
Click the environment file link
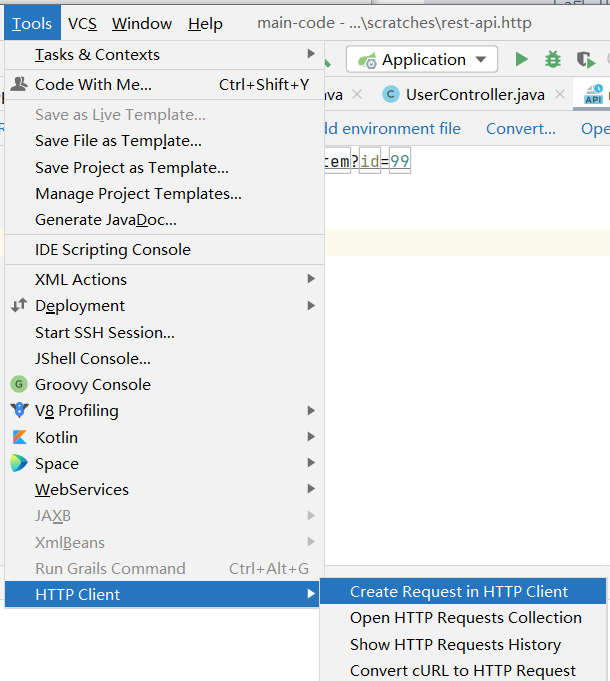(392, 129)
